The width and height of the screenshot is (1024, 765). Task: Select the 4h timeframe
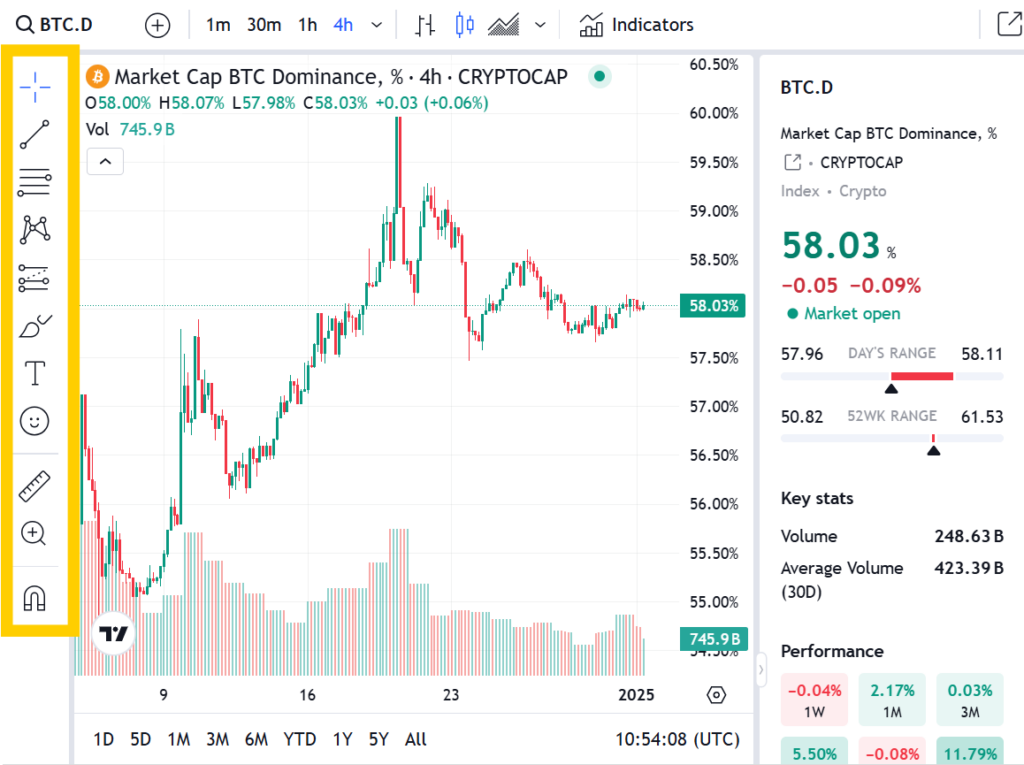pyautogui.click(x=343, y=25)
